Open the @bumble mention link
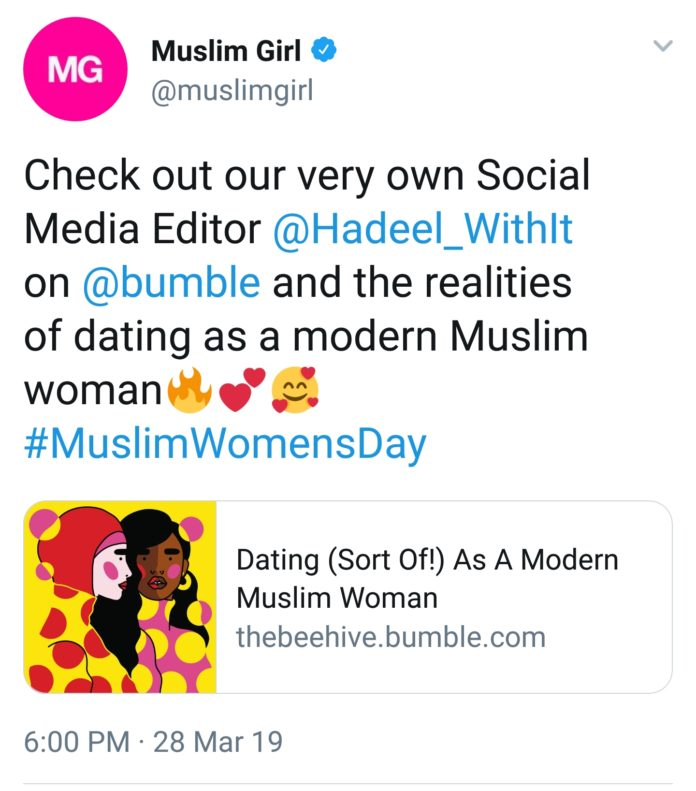 (x=171, y=282)
